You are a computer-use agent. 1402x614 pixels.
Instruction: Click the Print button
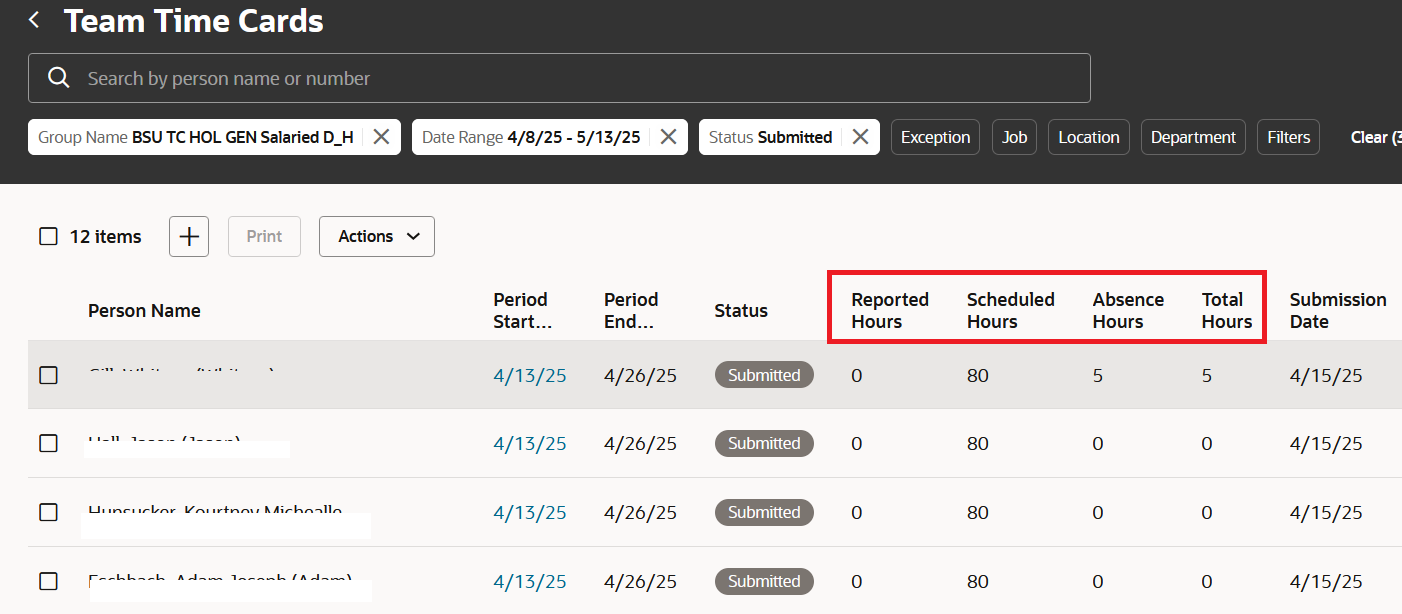265,237
